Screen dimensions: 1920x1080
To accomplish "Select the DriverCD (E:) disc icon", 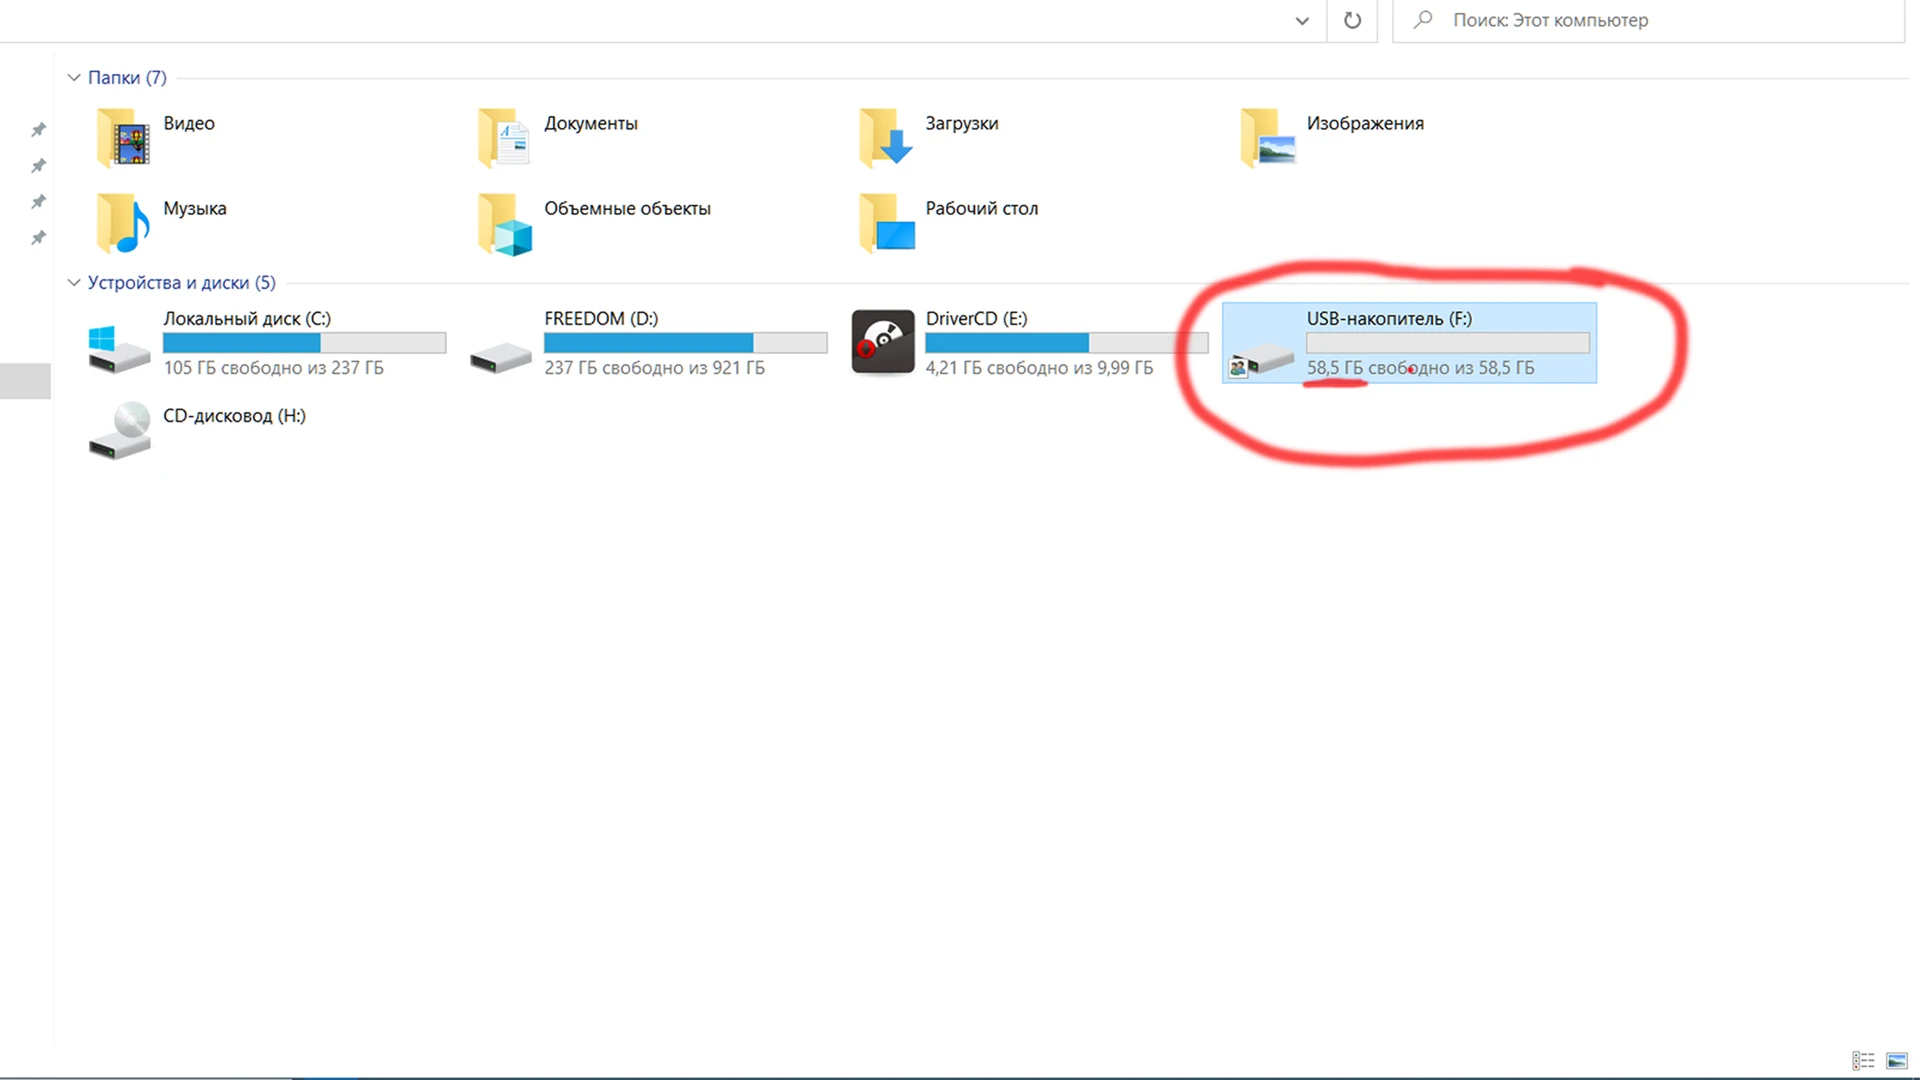I will coord(882,342).
